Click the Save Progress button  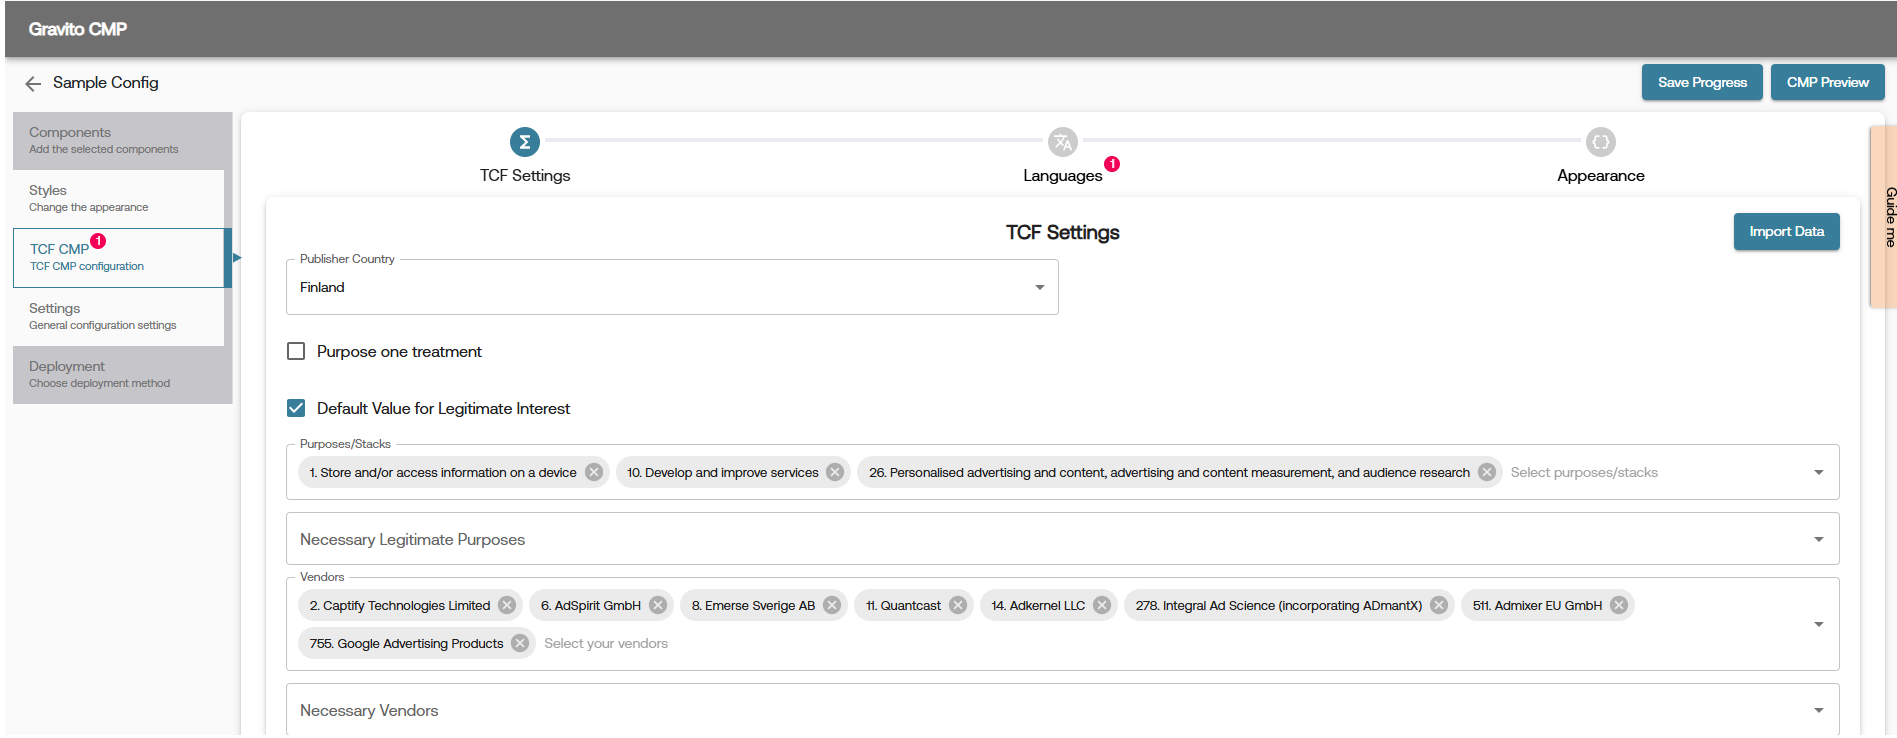[1702, 82]
